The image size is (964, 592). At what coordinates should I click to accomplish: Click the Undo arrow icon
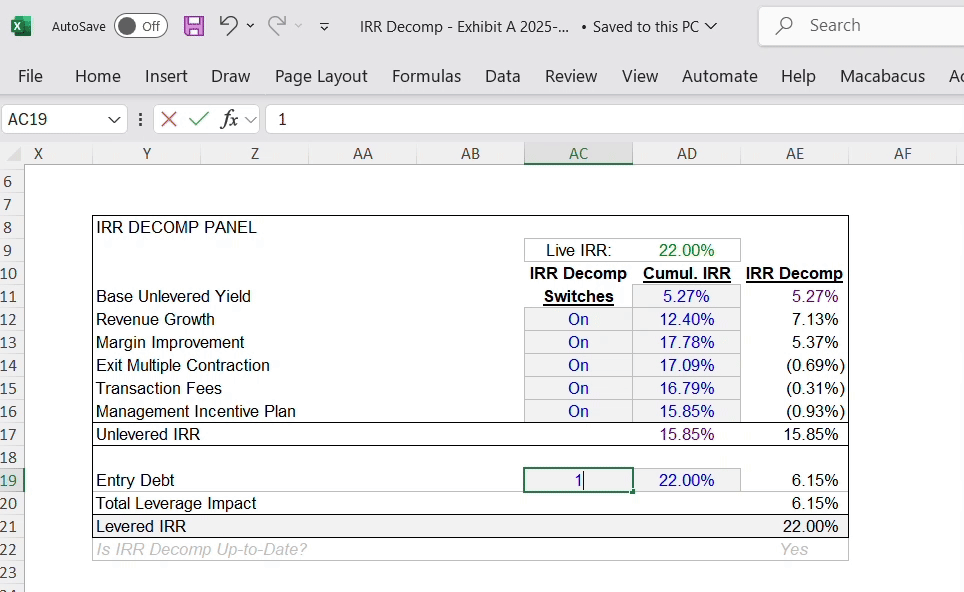[228, 26]
